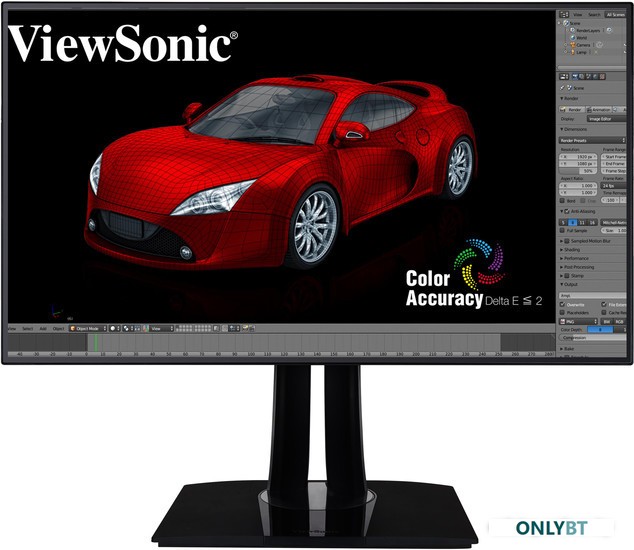Select anti-aliasing samples 16
The height and width of the screenshot is (550, 634).
point(592,222)
